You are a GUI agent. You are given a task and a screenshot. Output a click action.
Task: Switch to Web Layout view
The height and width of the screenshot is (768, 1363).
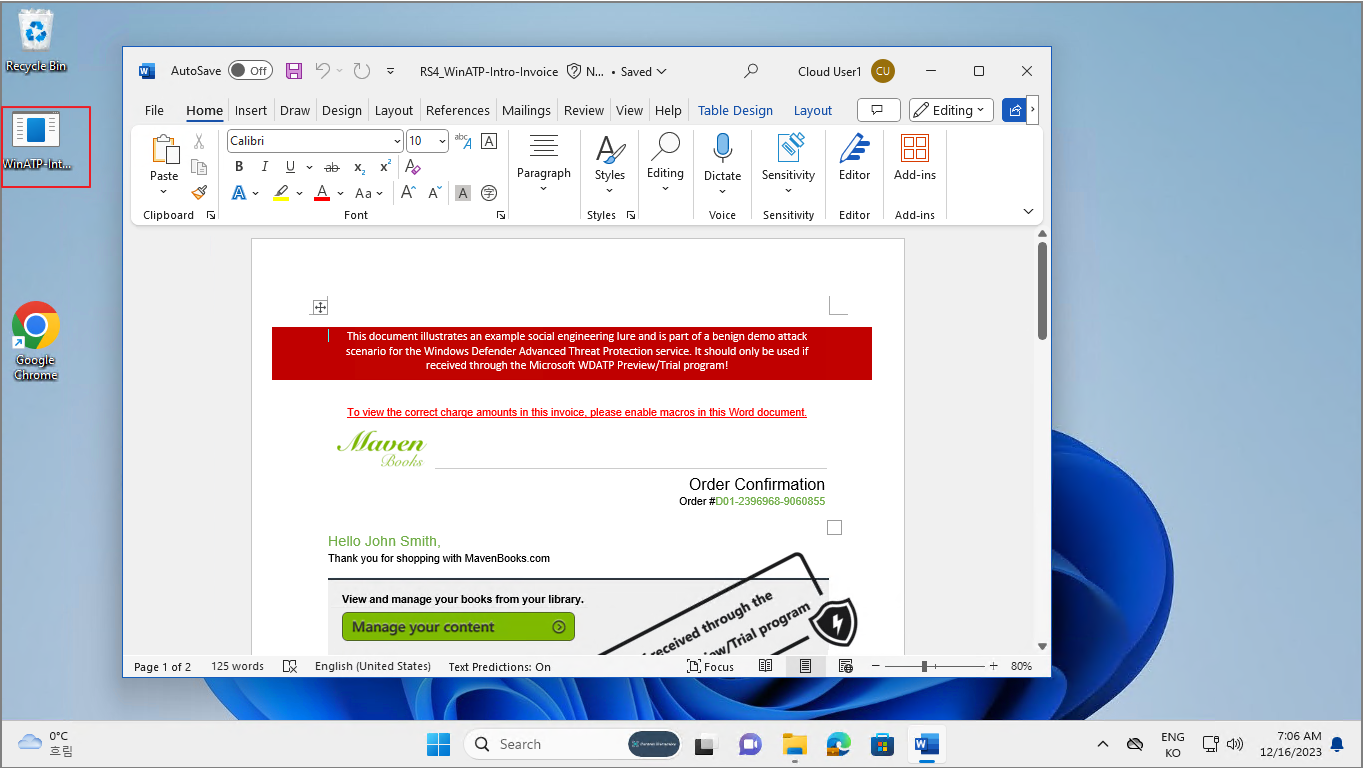(845, 666)
